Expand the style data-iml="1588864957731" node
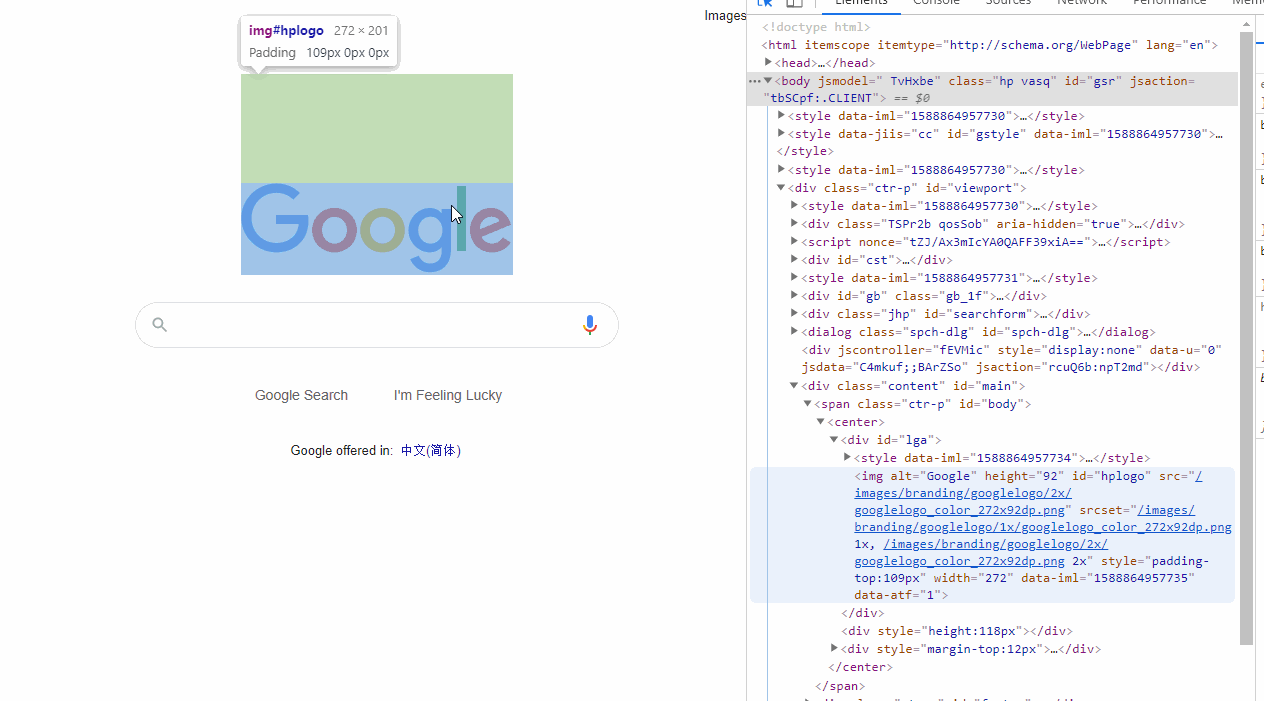Image resolution: width=1264 pixels, height=701 pixels. 794,277
